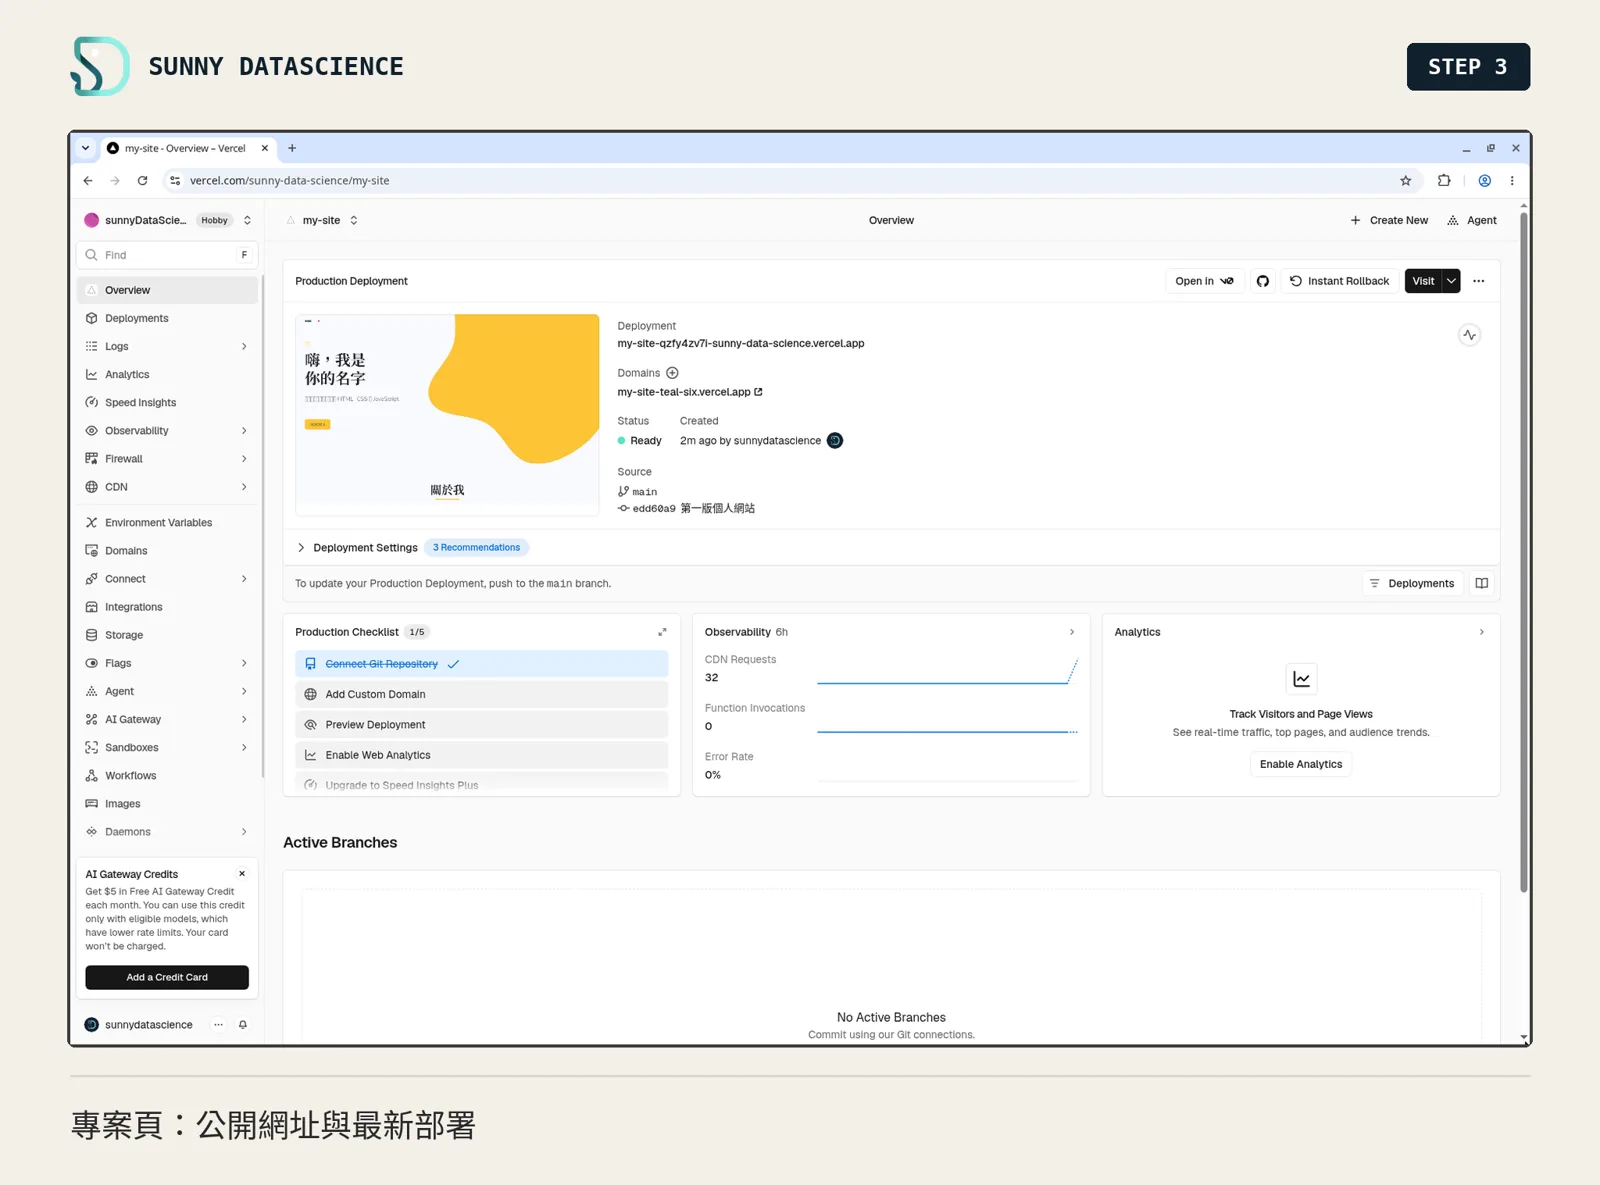Screen dimensions: 1600x1185
Task: Open Workflows in the sidebar
Action: (167, 775)
